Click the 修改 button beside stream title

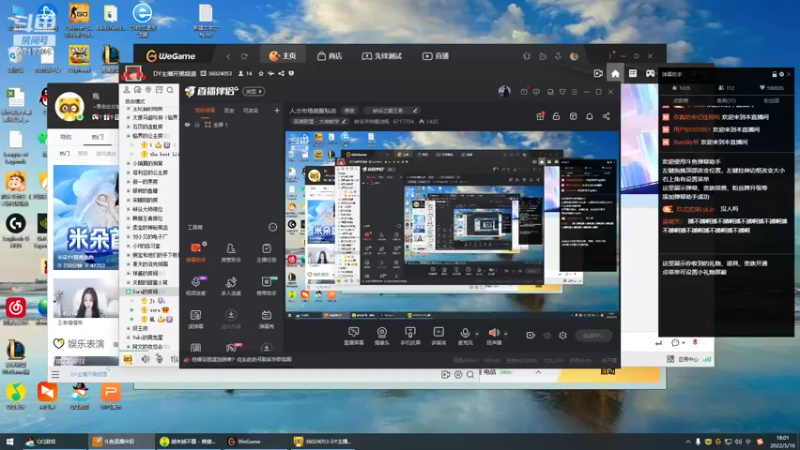coord(349,110)
